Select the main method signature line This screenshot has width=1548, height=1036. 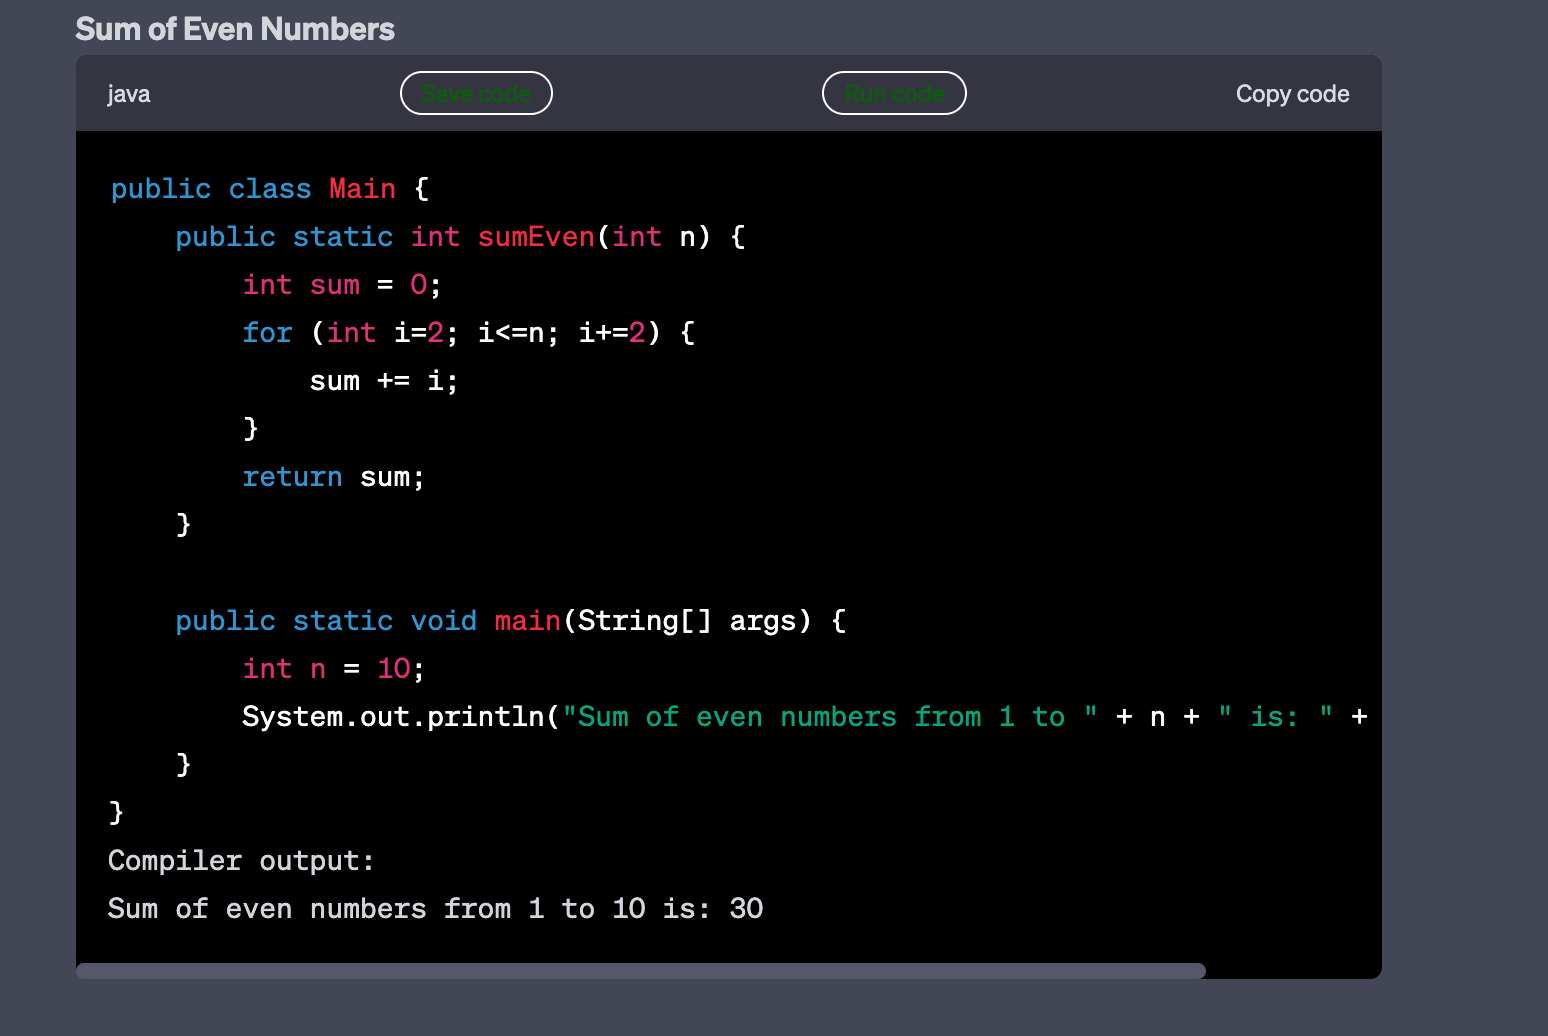tap(510, 620)
